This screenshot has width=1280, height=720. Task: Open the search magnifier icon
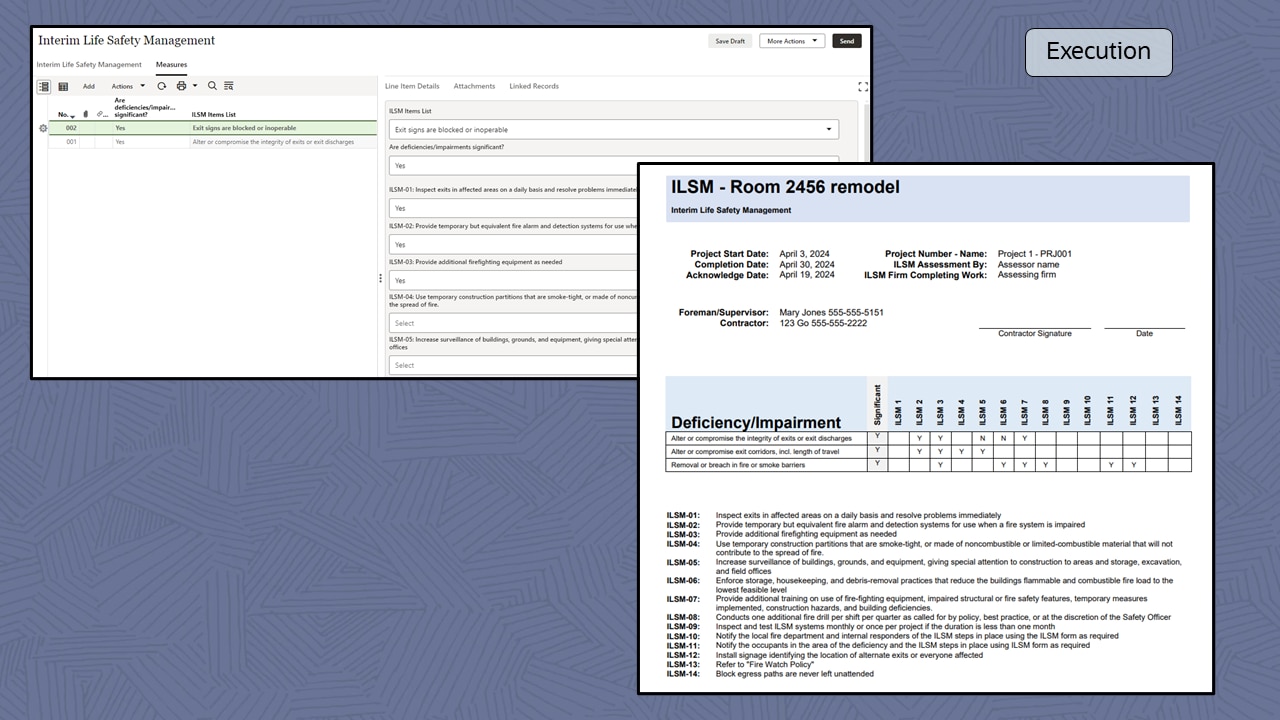tap(212, 86)
